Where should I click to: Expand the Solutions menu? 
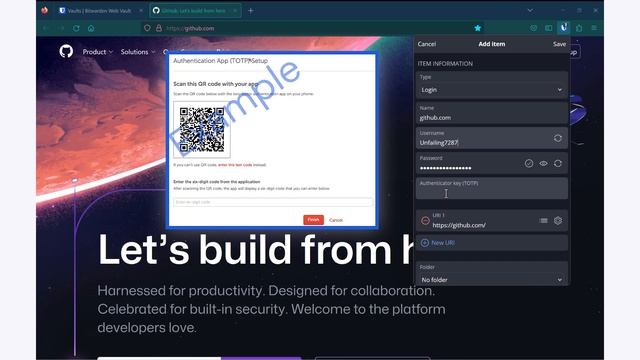[x=138, y=52]
